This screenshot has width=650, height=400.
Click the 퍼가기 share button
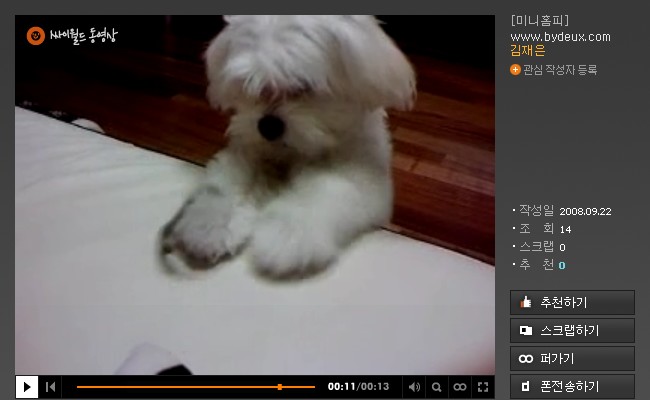(572, 359)
